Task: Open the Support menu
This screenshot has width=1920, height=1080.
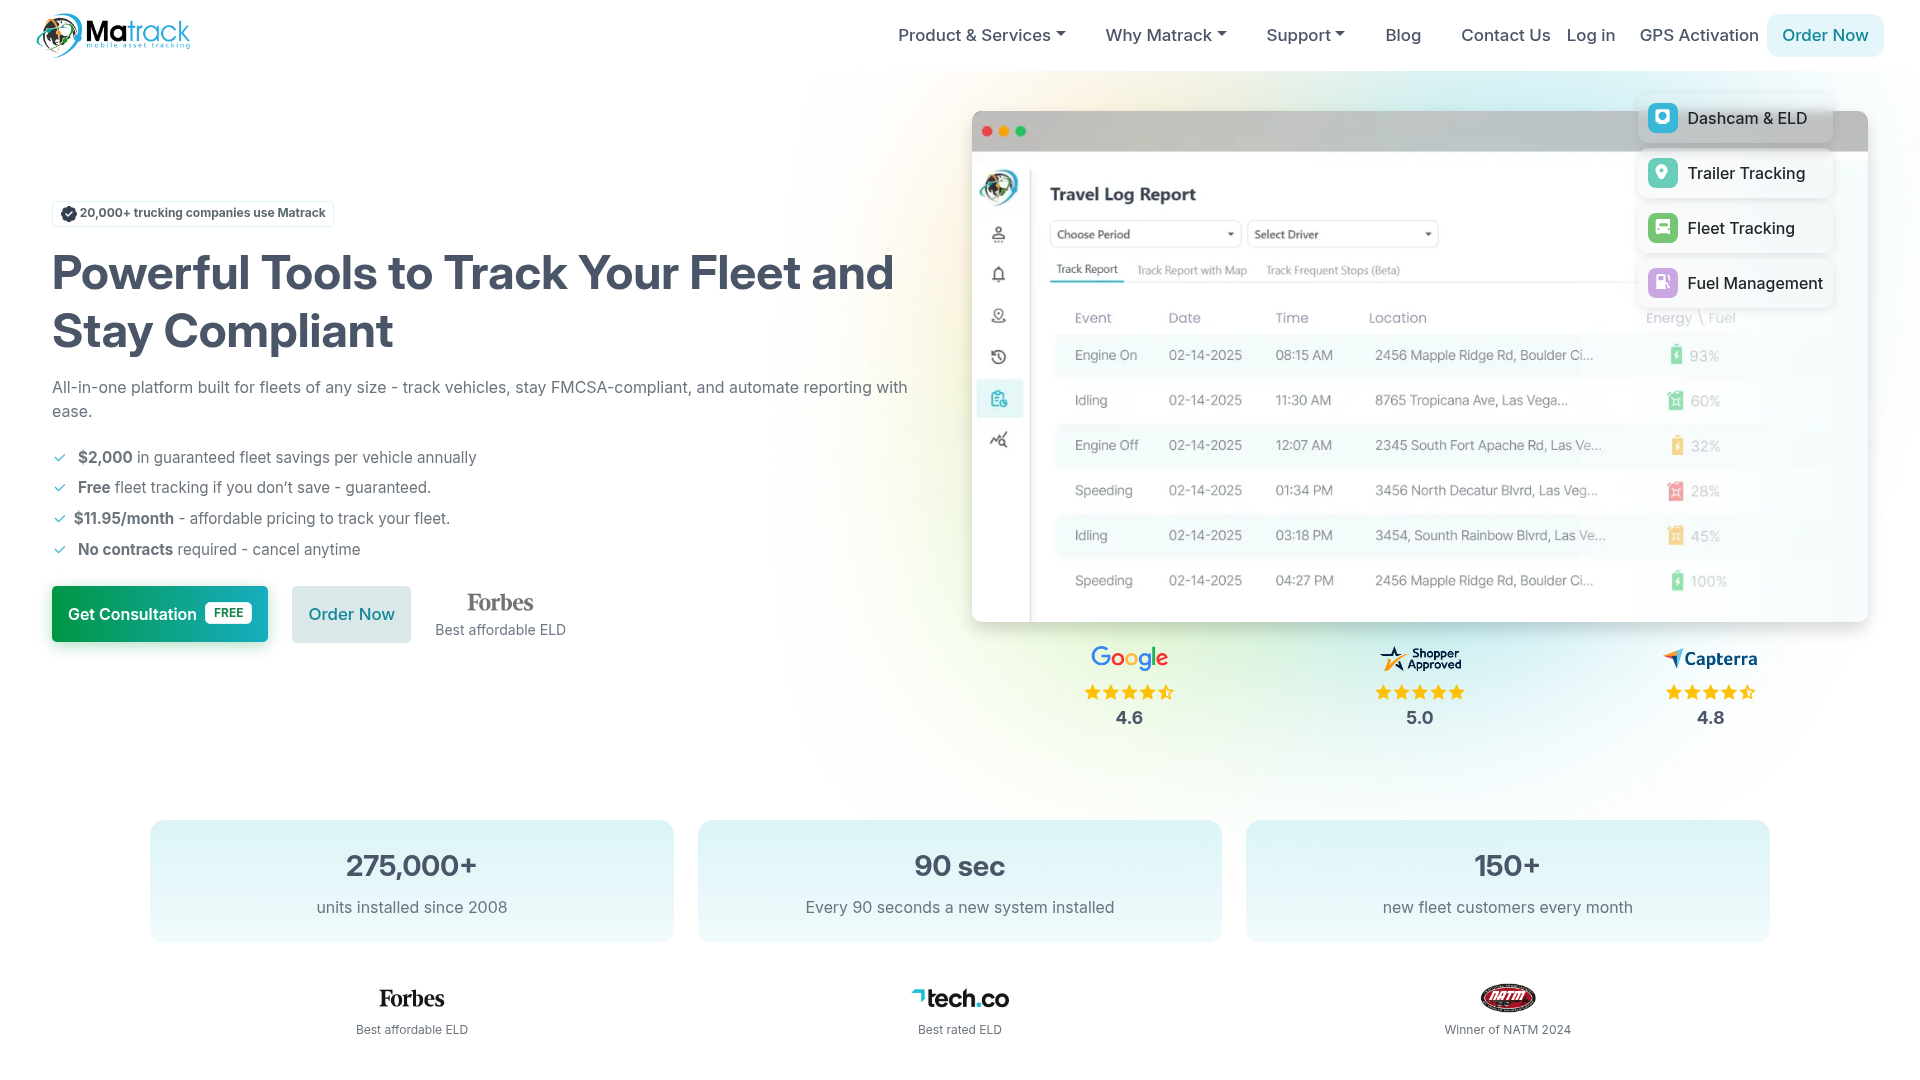Action: [x=1305, y=34]
